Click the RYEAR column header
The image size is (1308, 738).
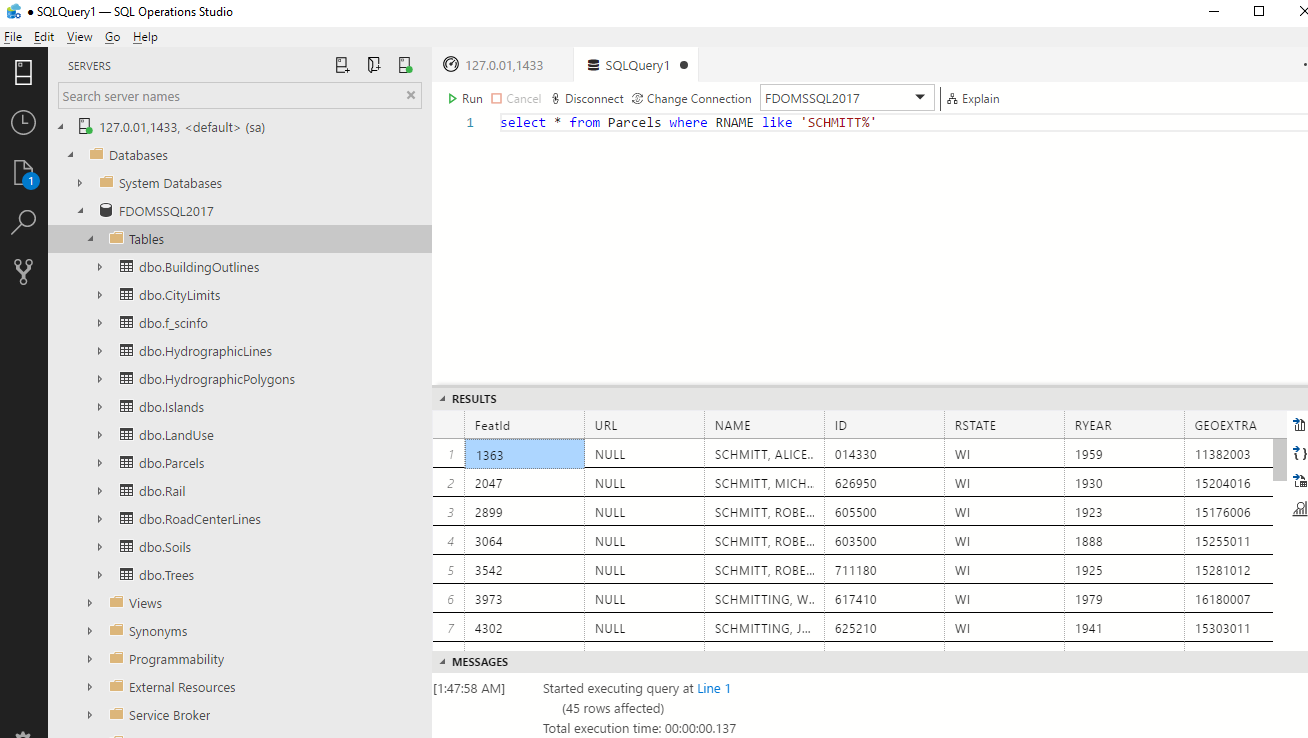click(1124, 425)
